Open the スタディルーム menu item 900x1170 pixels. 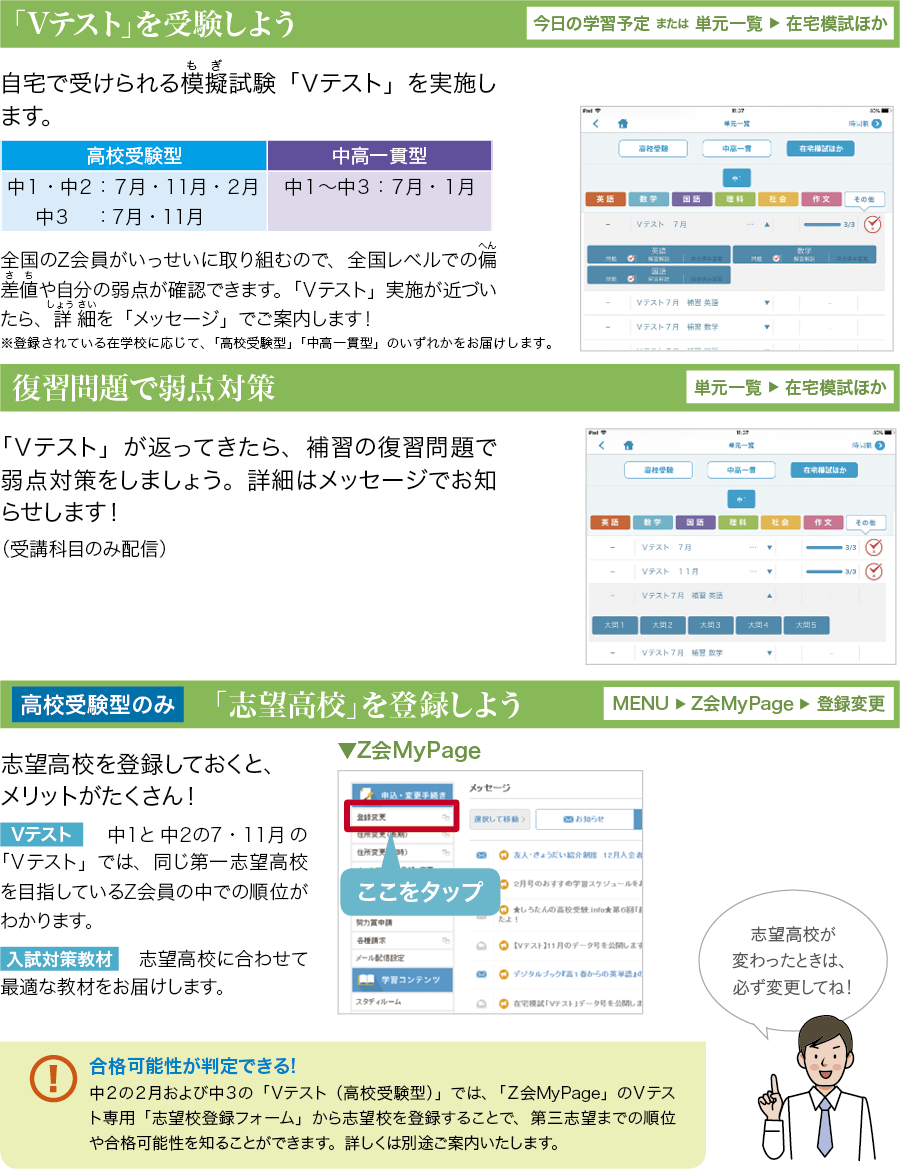point(402,1001)
